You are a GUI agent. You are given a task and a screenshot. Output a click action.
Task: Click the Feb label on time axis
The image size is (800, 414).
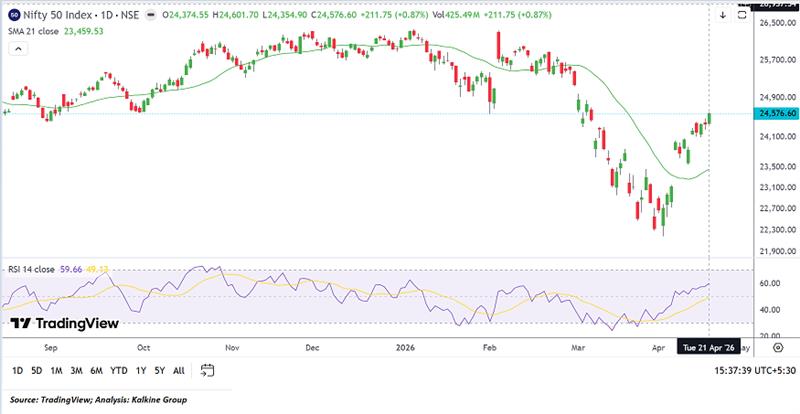[489, 348]
